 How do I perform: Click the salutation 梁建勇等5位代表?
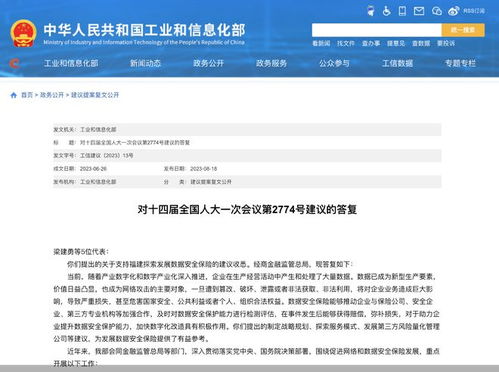pyautogui.click(x=81, y=252)
